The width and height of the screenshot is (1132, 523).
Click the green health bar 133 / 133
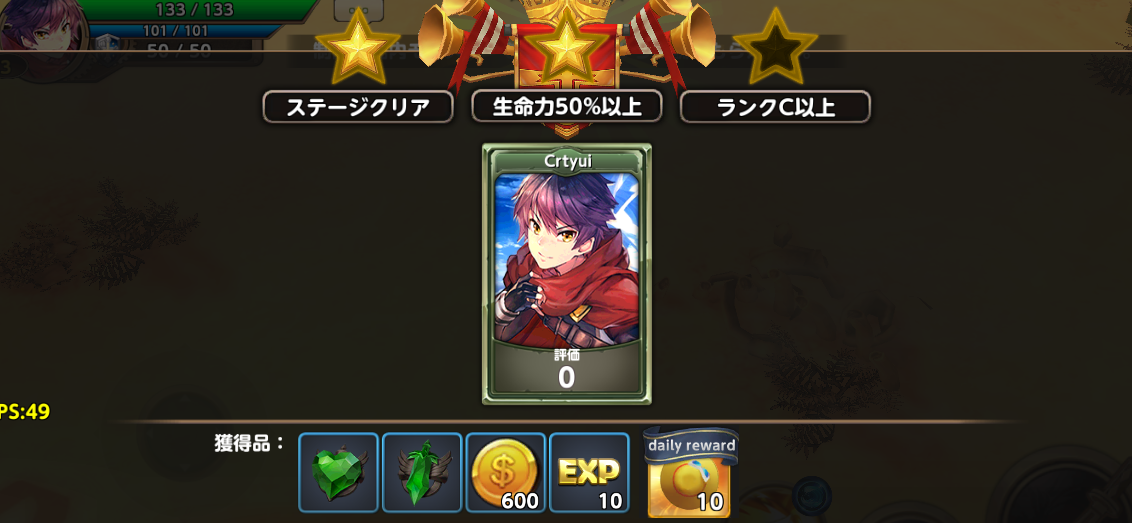[x=193, y=10]
